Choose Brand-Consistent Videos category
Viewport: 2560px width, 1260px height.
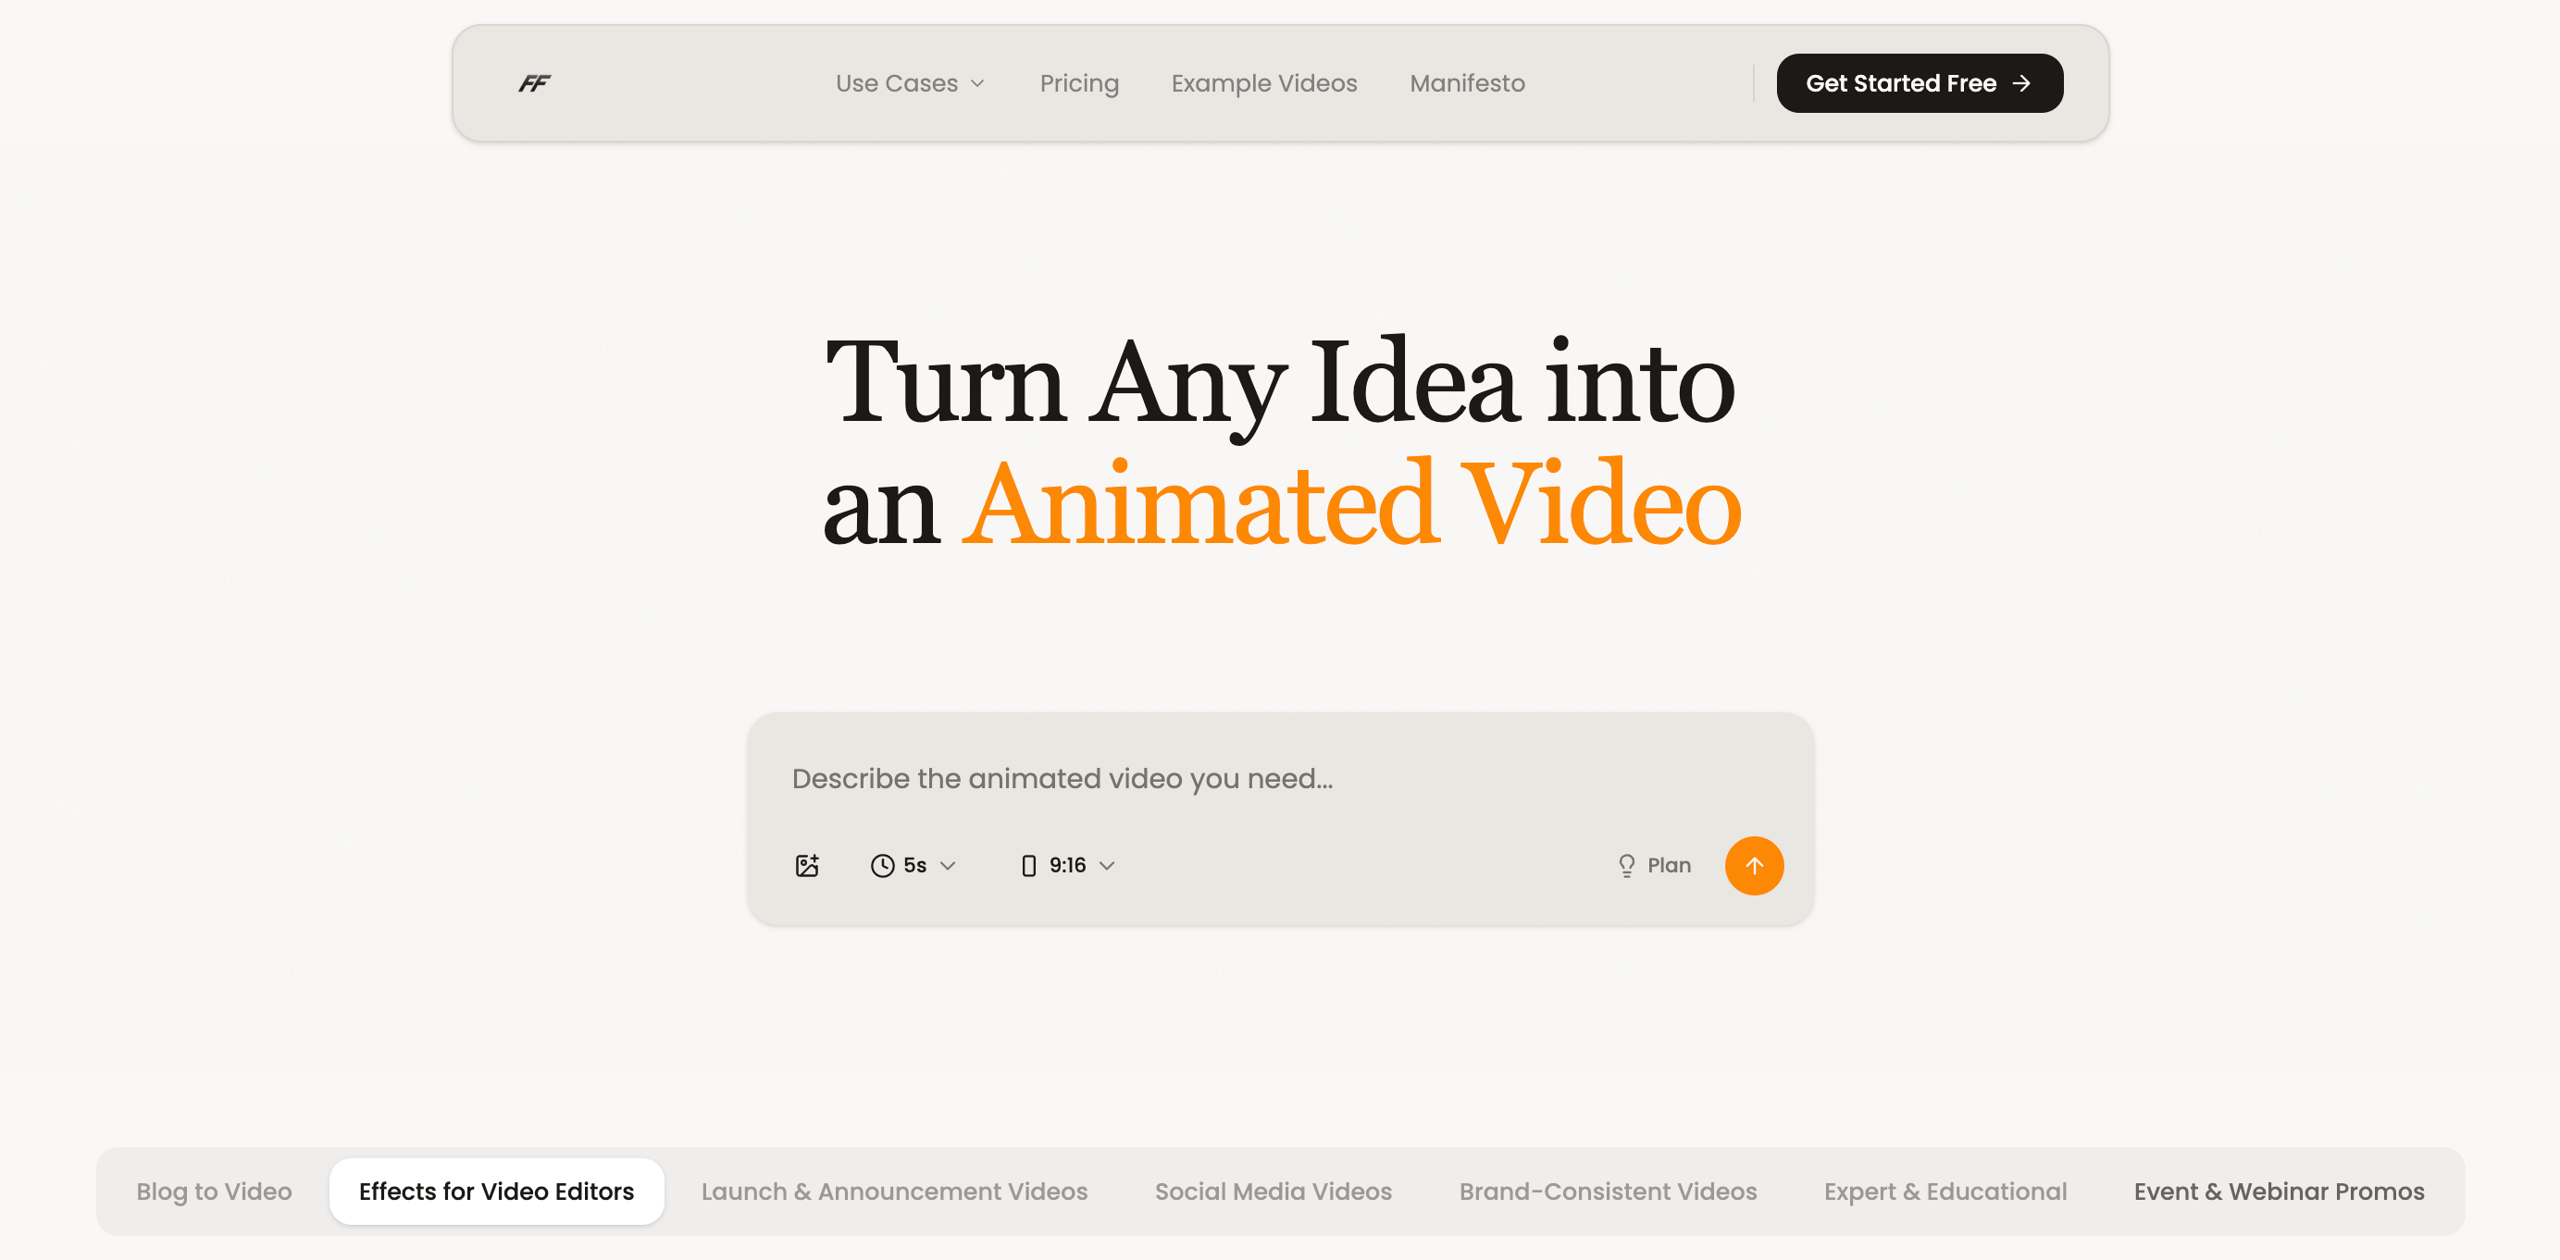(x=1608, y=1191)
